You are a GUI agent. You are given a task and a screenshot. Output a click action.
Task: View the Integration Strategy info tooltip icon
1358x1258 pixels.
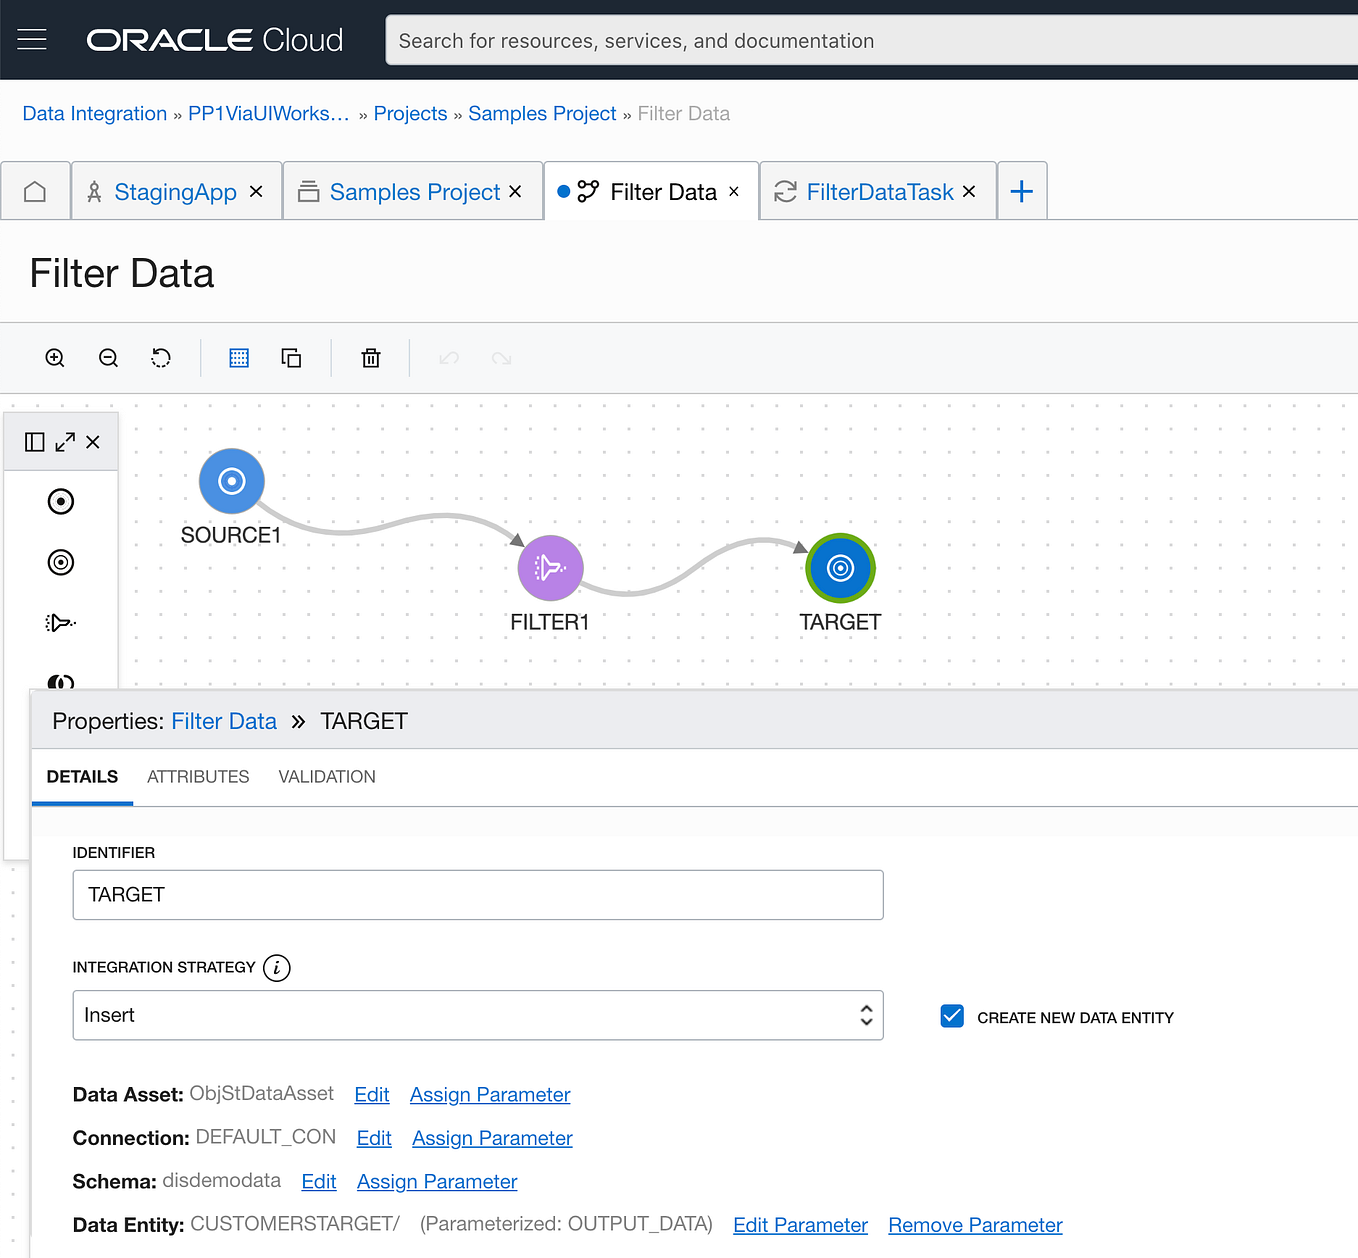(x=276, y=967)
